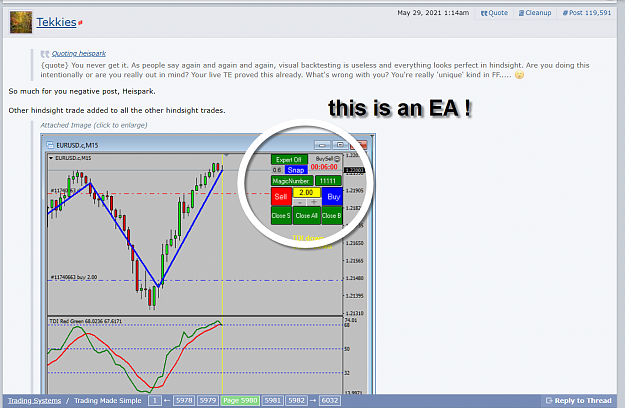Jump to last page 6032
The height and width of the screenshot is (408, 625).
330,400
